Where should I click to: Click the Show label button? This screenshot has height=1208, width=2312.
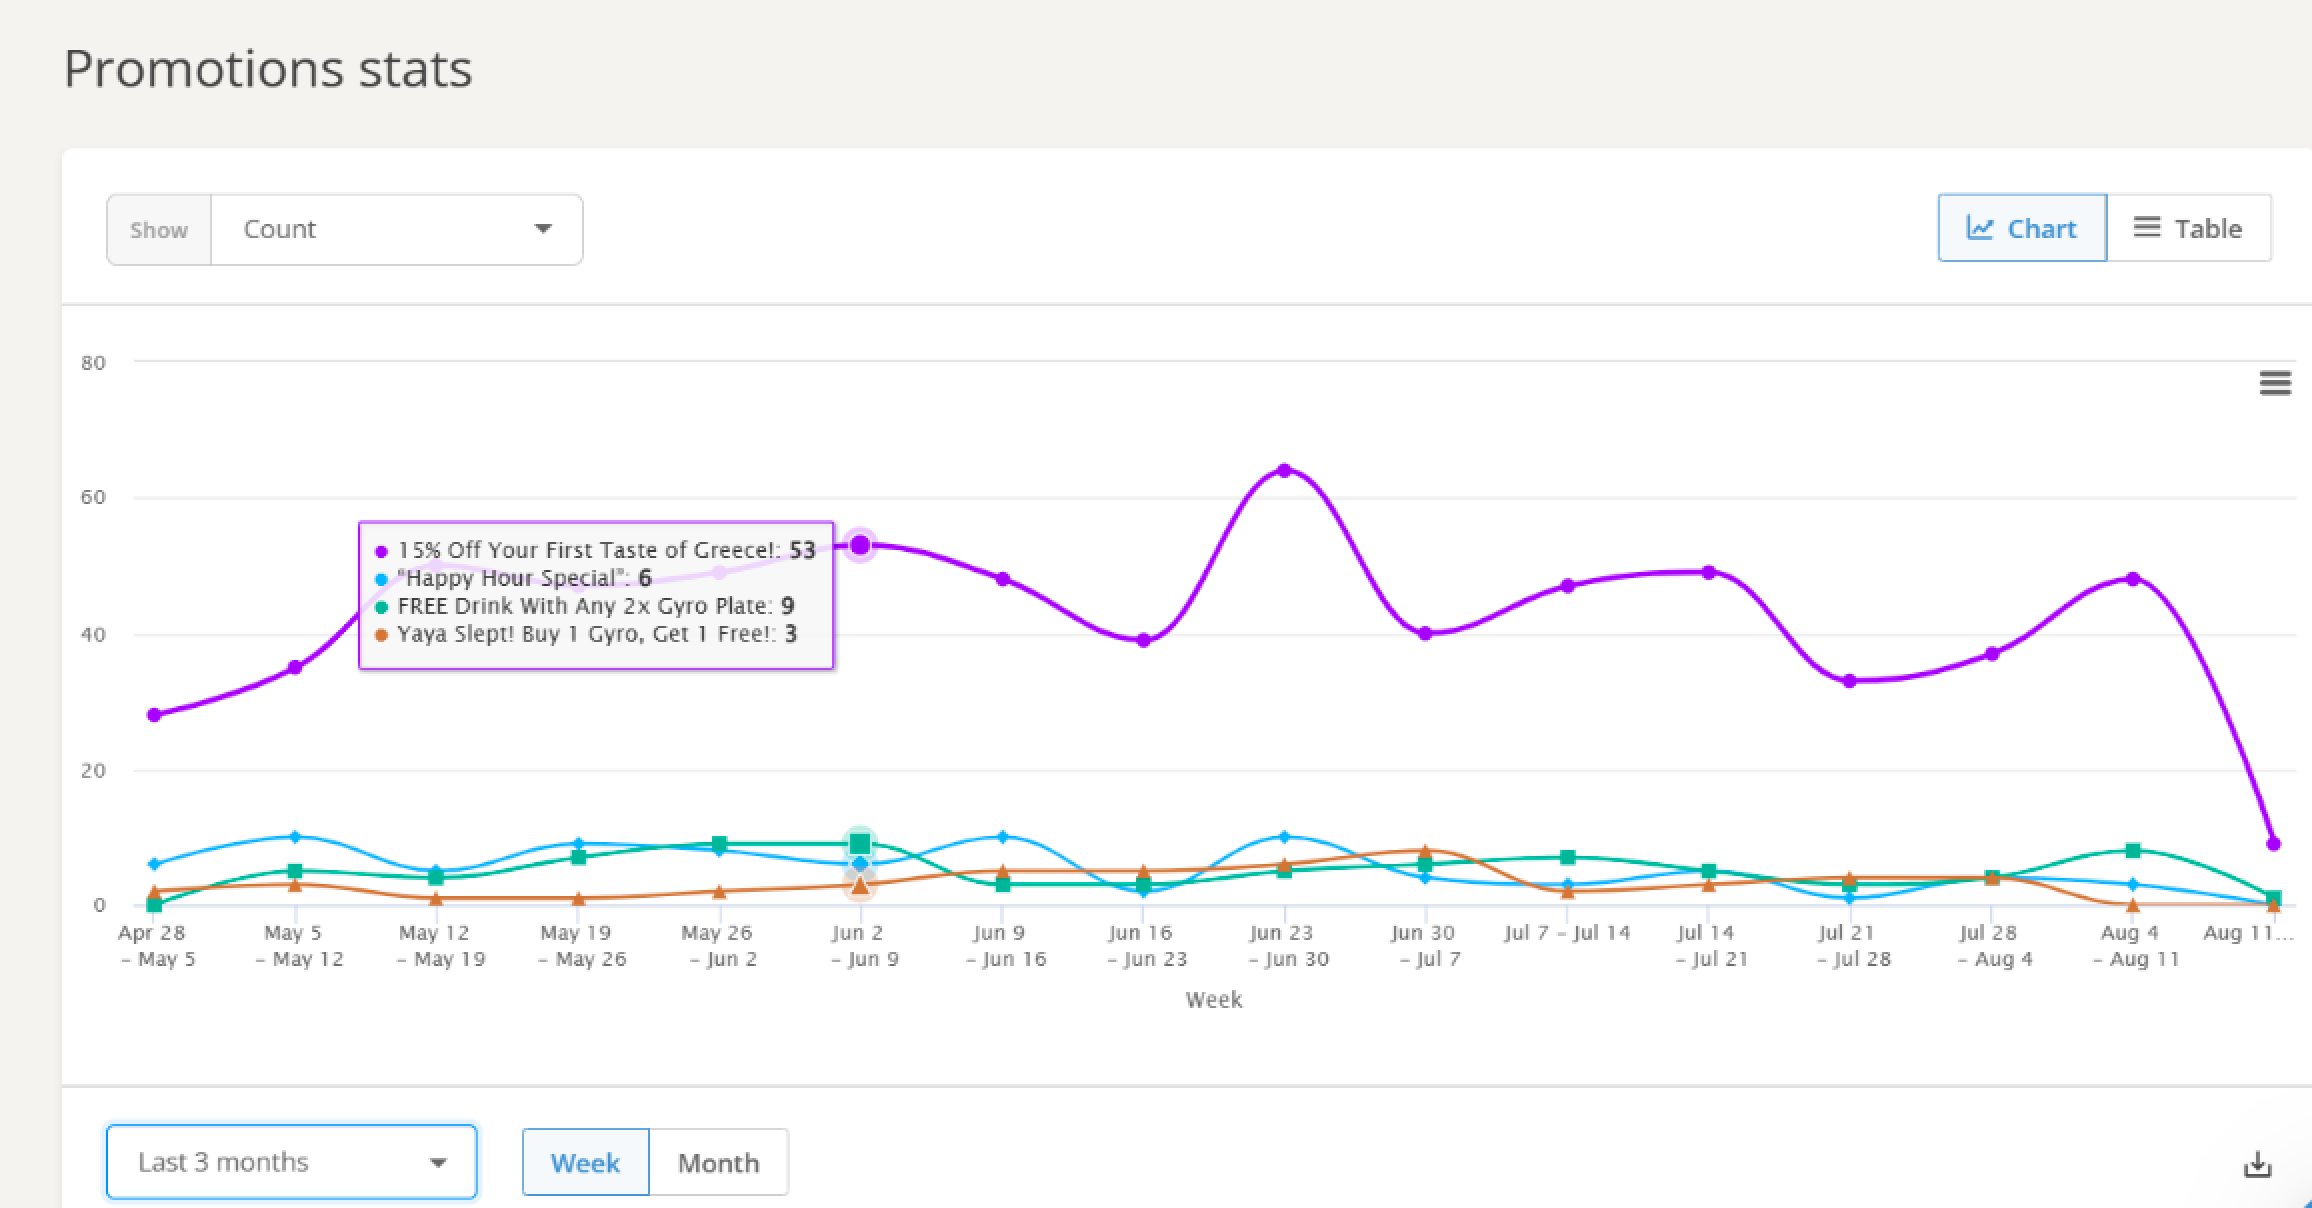tap(158, 229)
